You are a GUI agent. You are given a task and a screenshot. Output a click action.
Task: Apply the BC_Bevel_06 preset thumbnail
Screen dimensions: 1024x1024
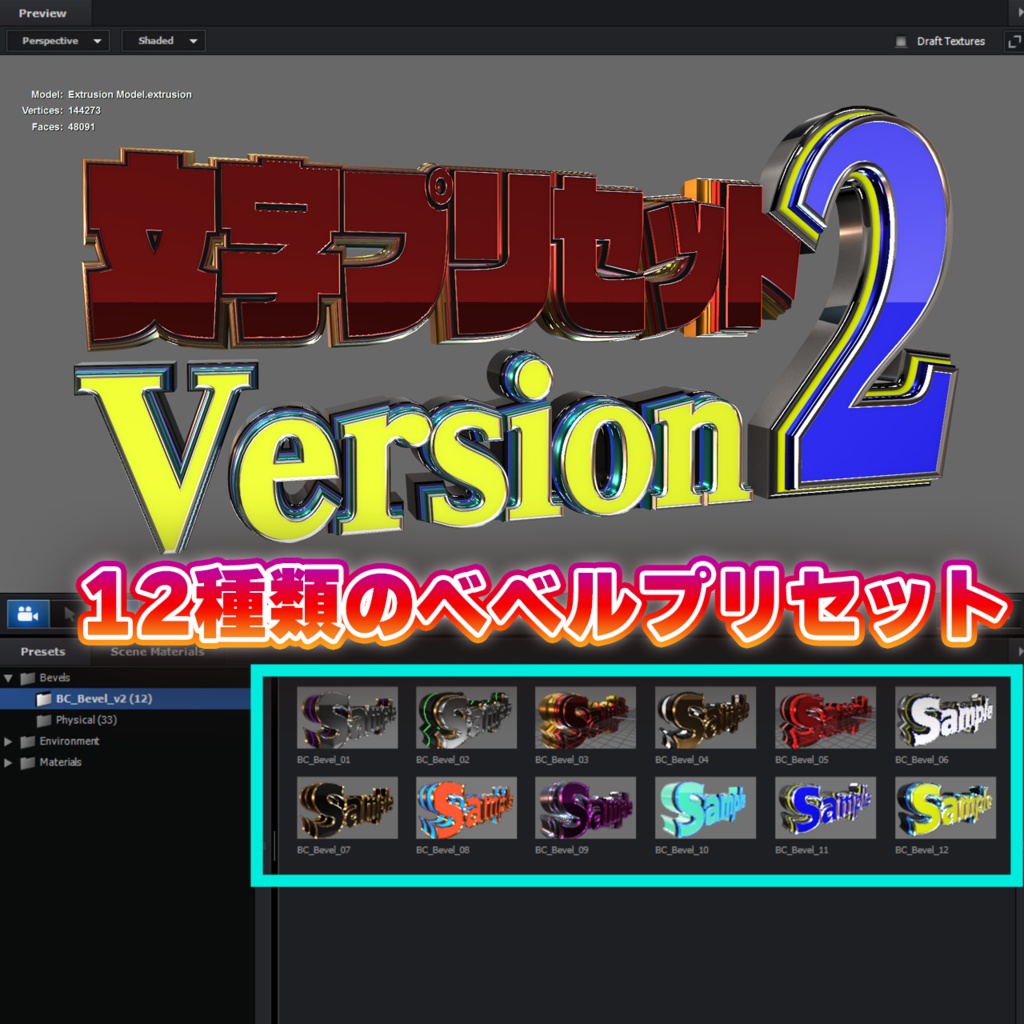946,716
